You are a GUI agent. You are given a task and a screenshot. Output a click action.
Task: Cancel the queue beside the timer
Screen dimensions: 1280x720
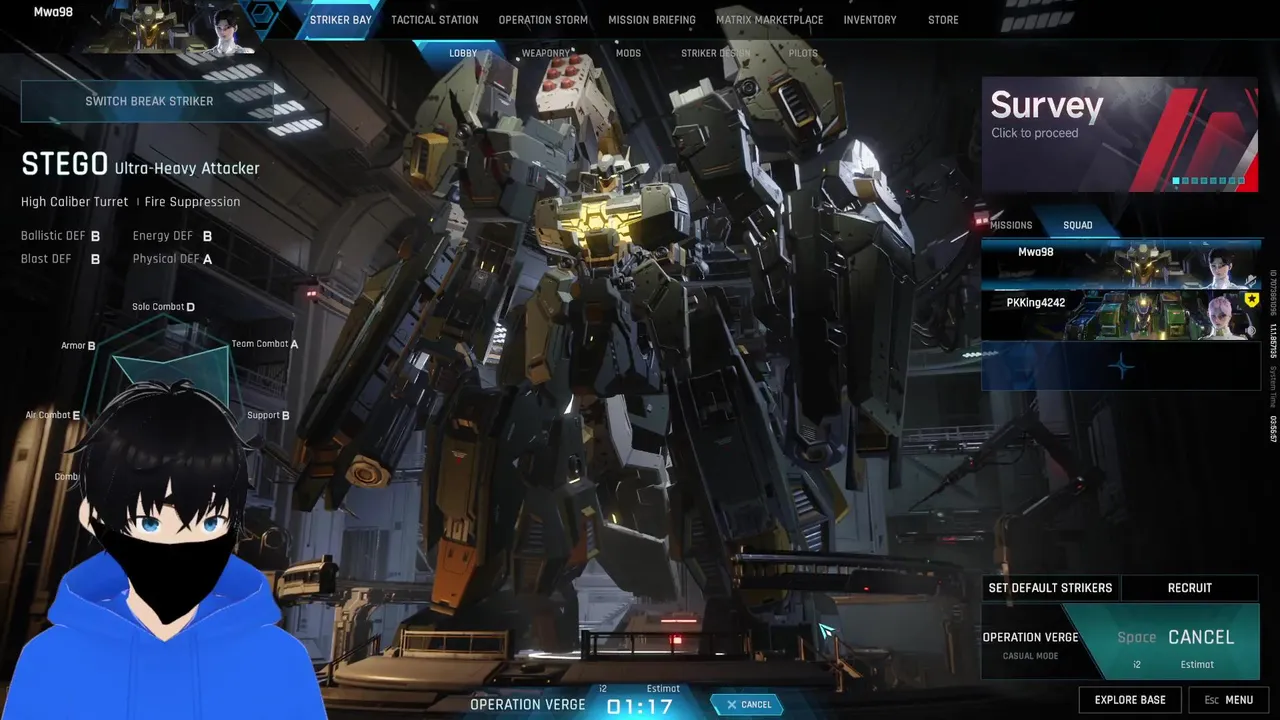[748, 705]
